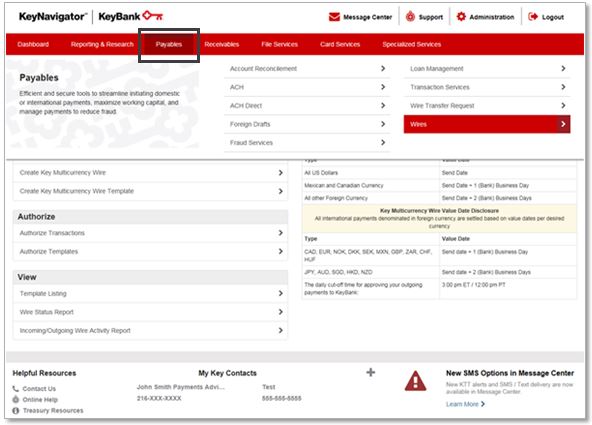Select the Payables menu tab

point(169,44)
